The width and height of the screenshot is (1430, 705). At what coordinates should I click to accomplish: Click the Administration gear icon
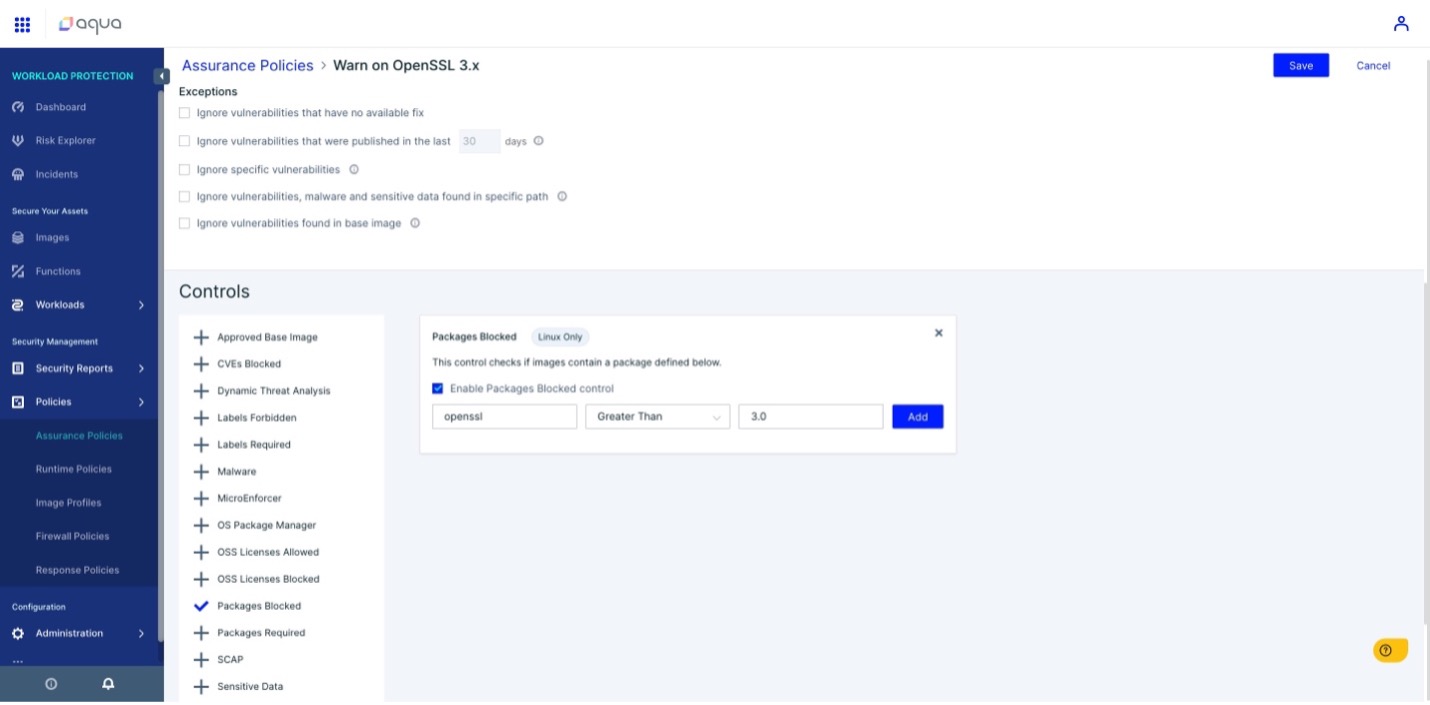coord(18,633)
